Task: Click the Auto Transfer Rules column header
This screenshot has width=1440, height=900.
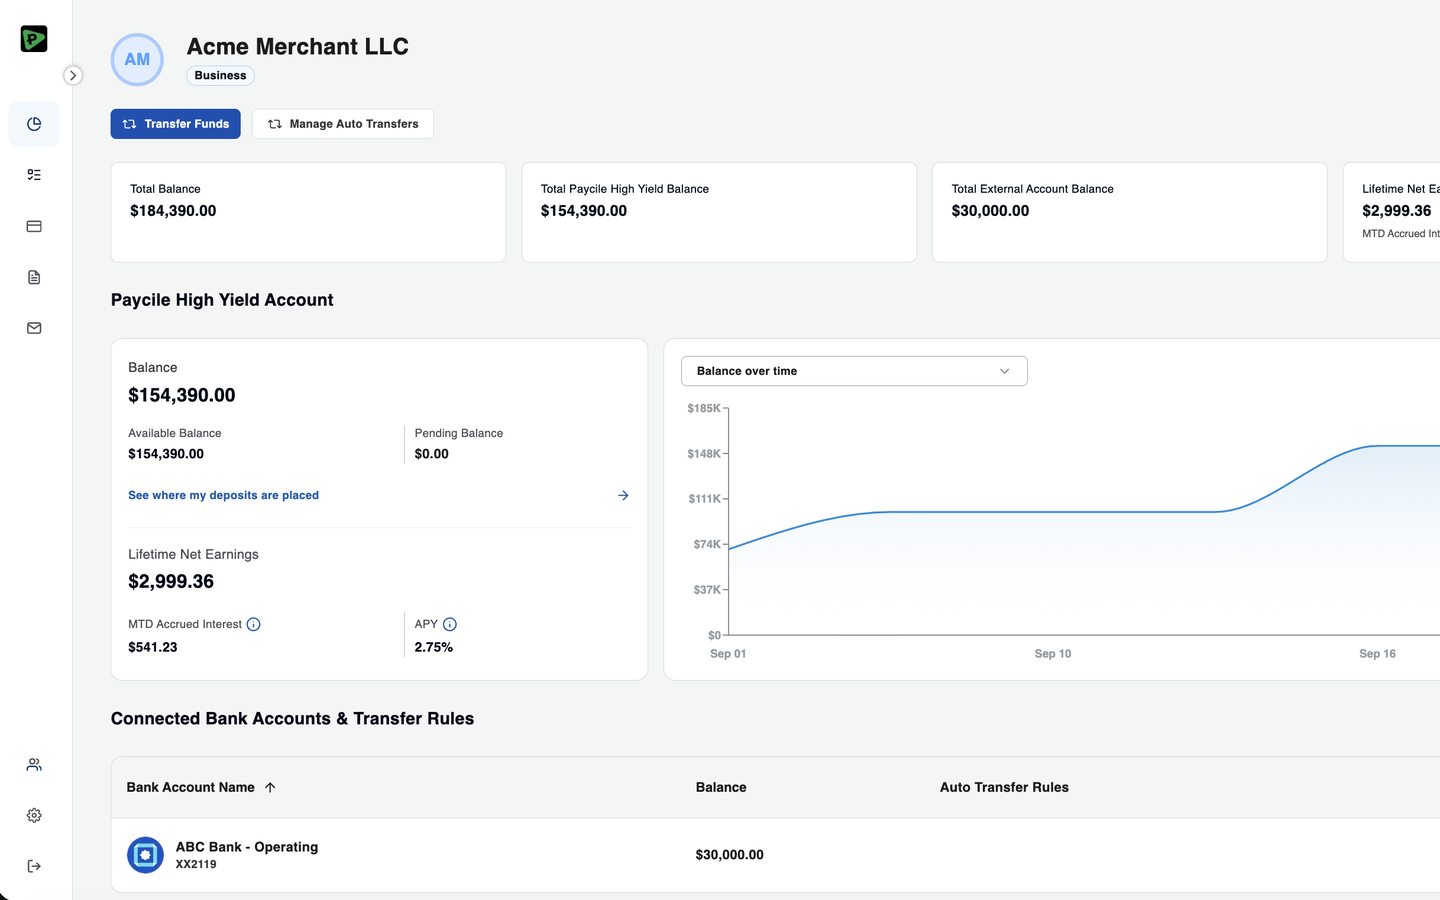Action: point(1004,788)
